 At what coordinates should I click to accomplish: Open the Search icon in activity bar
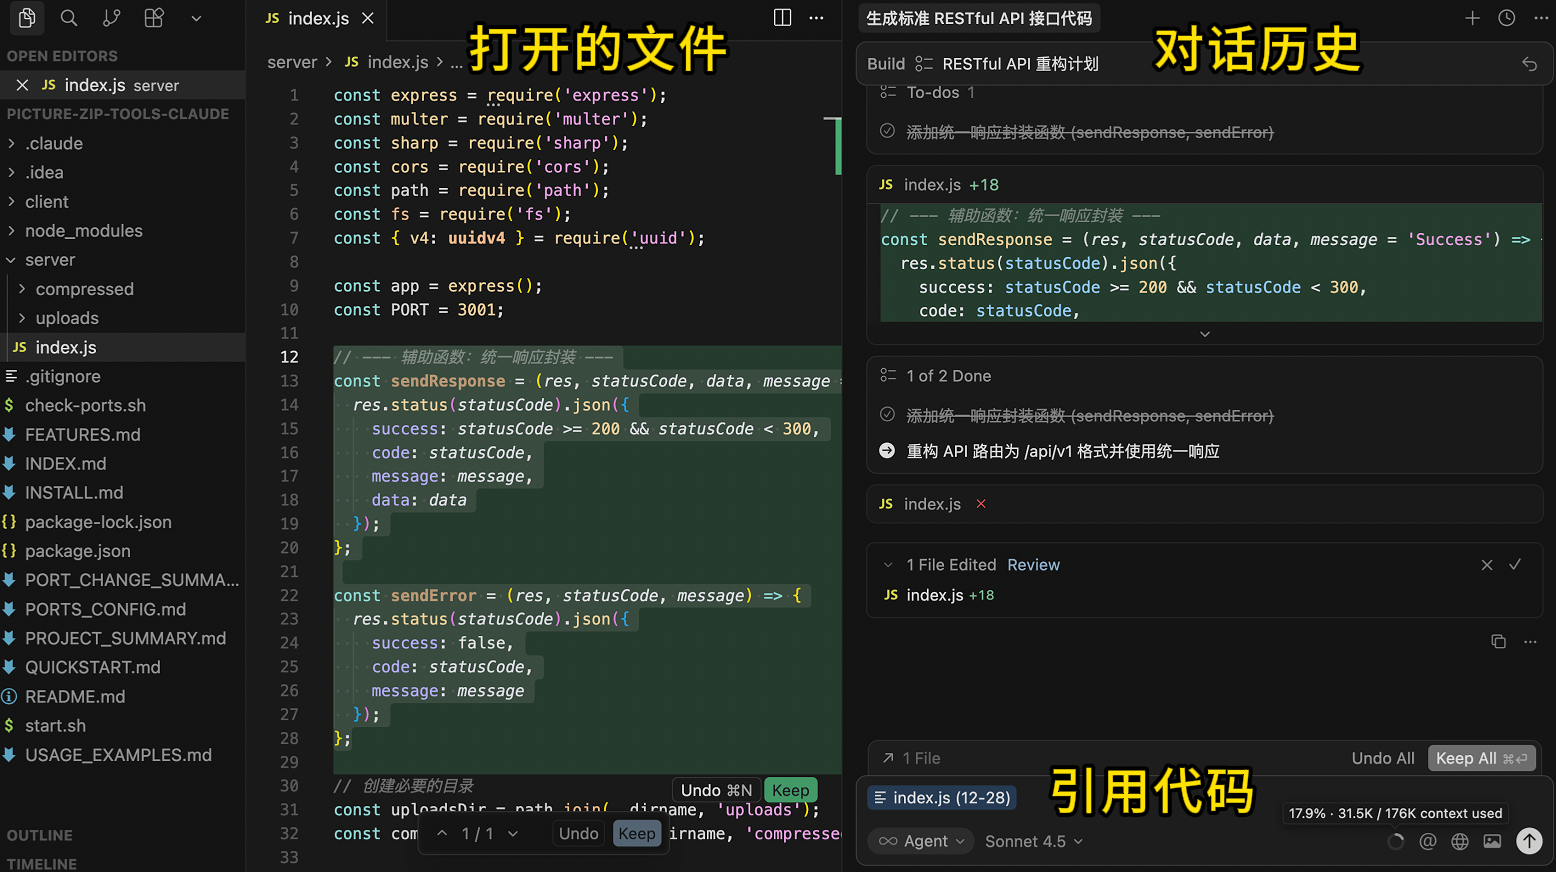click(69, 18)
